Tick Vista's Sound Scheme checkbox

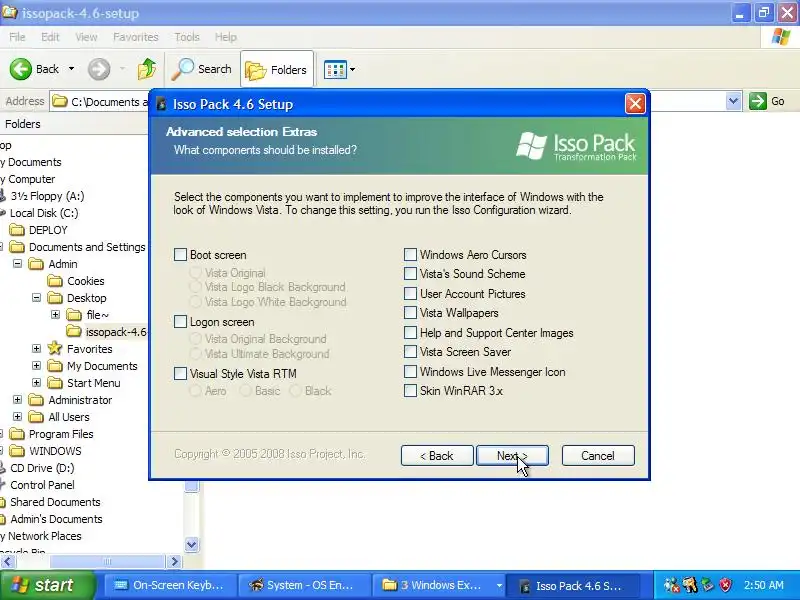click(x=410, y=273)
